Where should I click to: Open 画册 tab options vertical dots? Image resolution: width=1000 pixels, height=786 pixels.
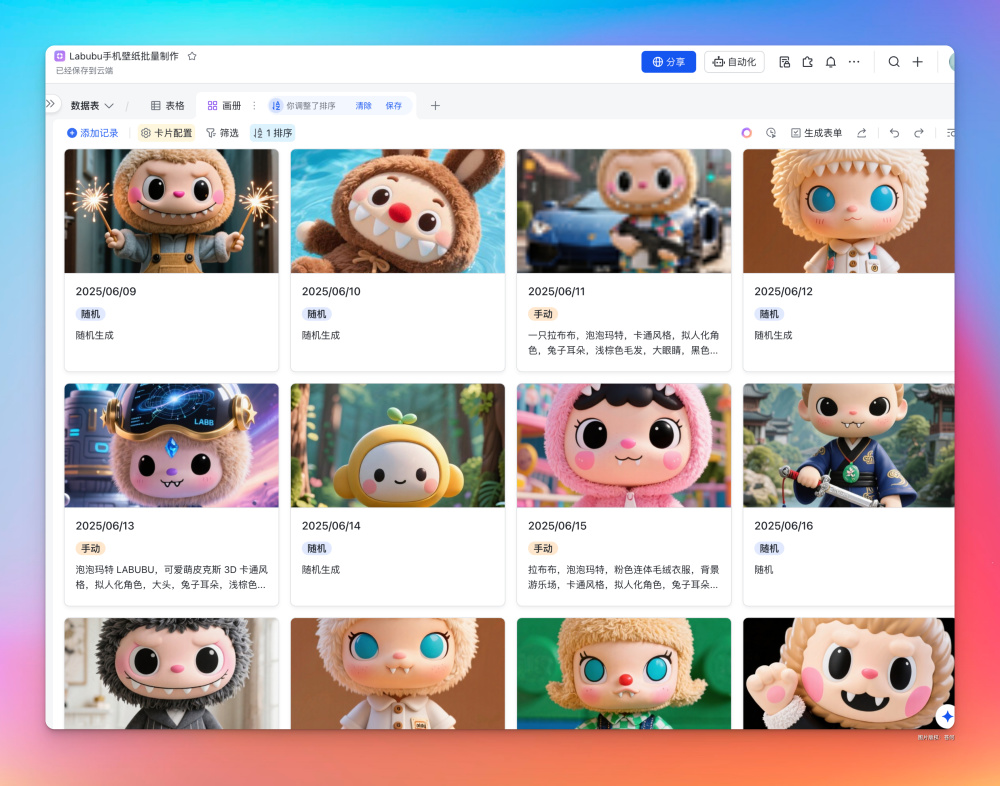point(254,105)
